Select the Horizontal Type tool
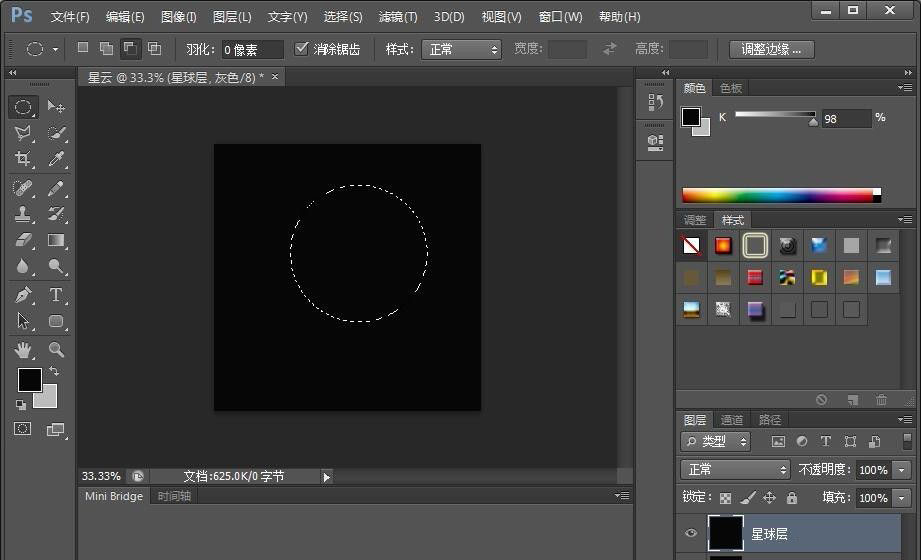This screenshot has height=560, width=921. [x=56, y=294]
